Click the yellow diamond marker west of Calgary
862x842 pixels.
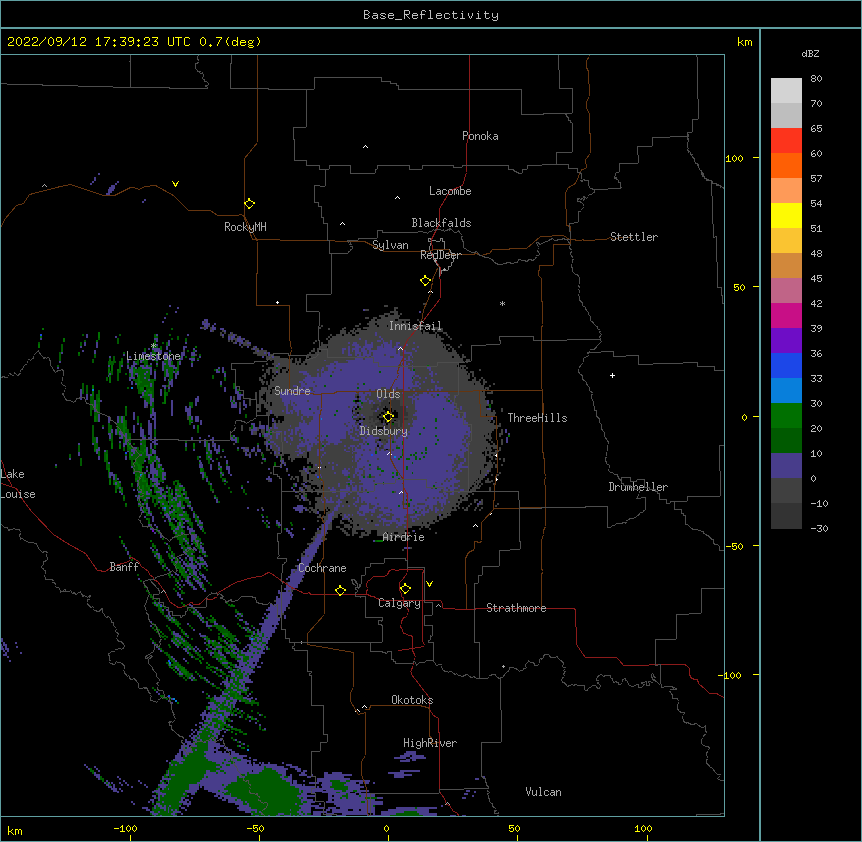coord(340,590)
